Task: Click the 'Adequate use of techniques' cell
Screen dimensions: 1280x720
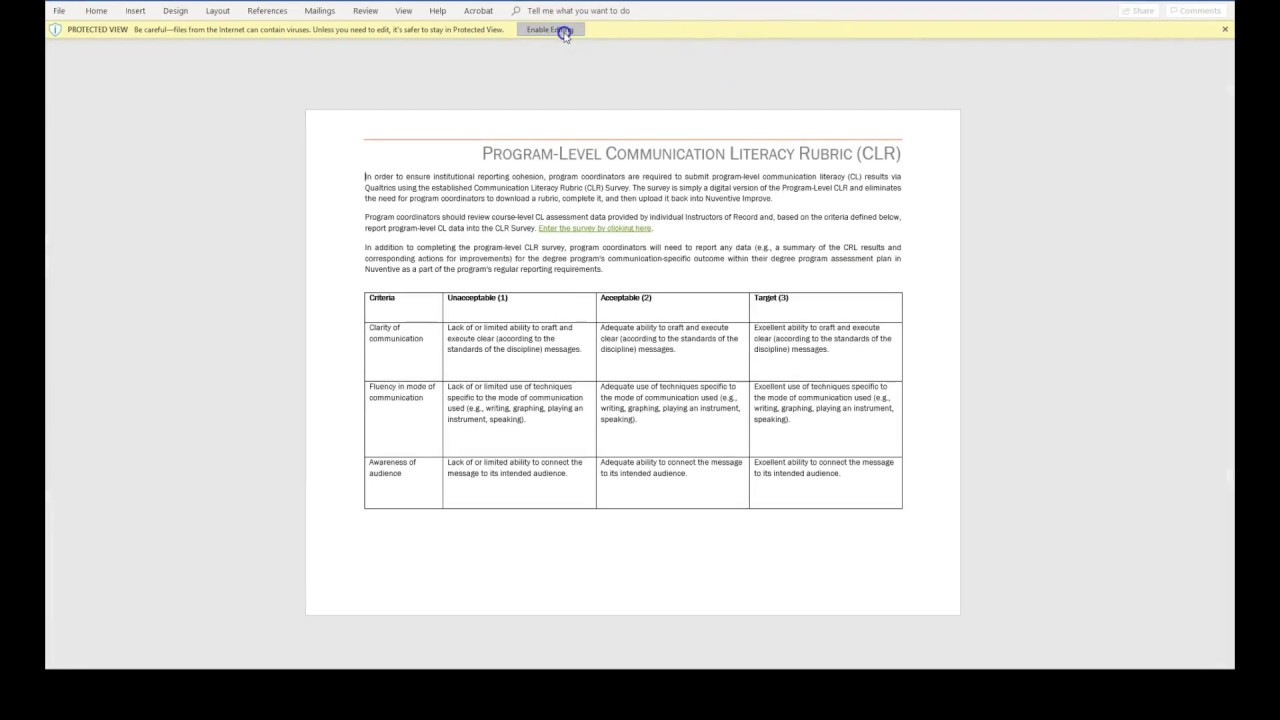Action: (x=672, y=418)
